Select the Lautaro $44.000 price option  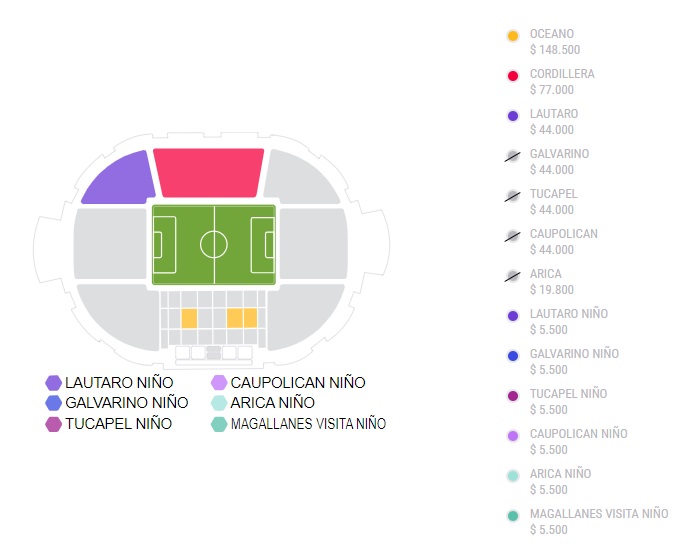[x=553, y=122]
